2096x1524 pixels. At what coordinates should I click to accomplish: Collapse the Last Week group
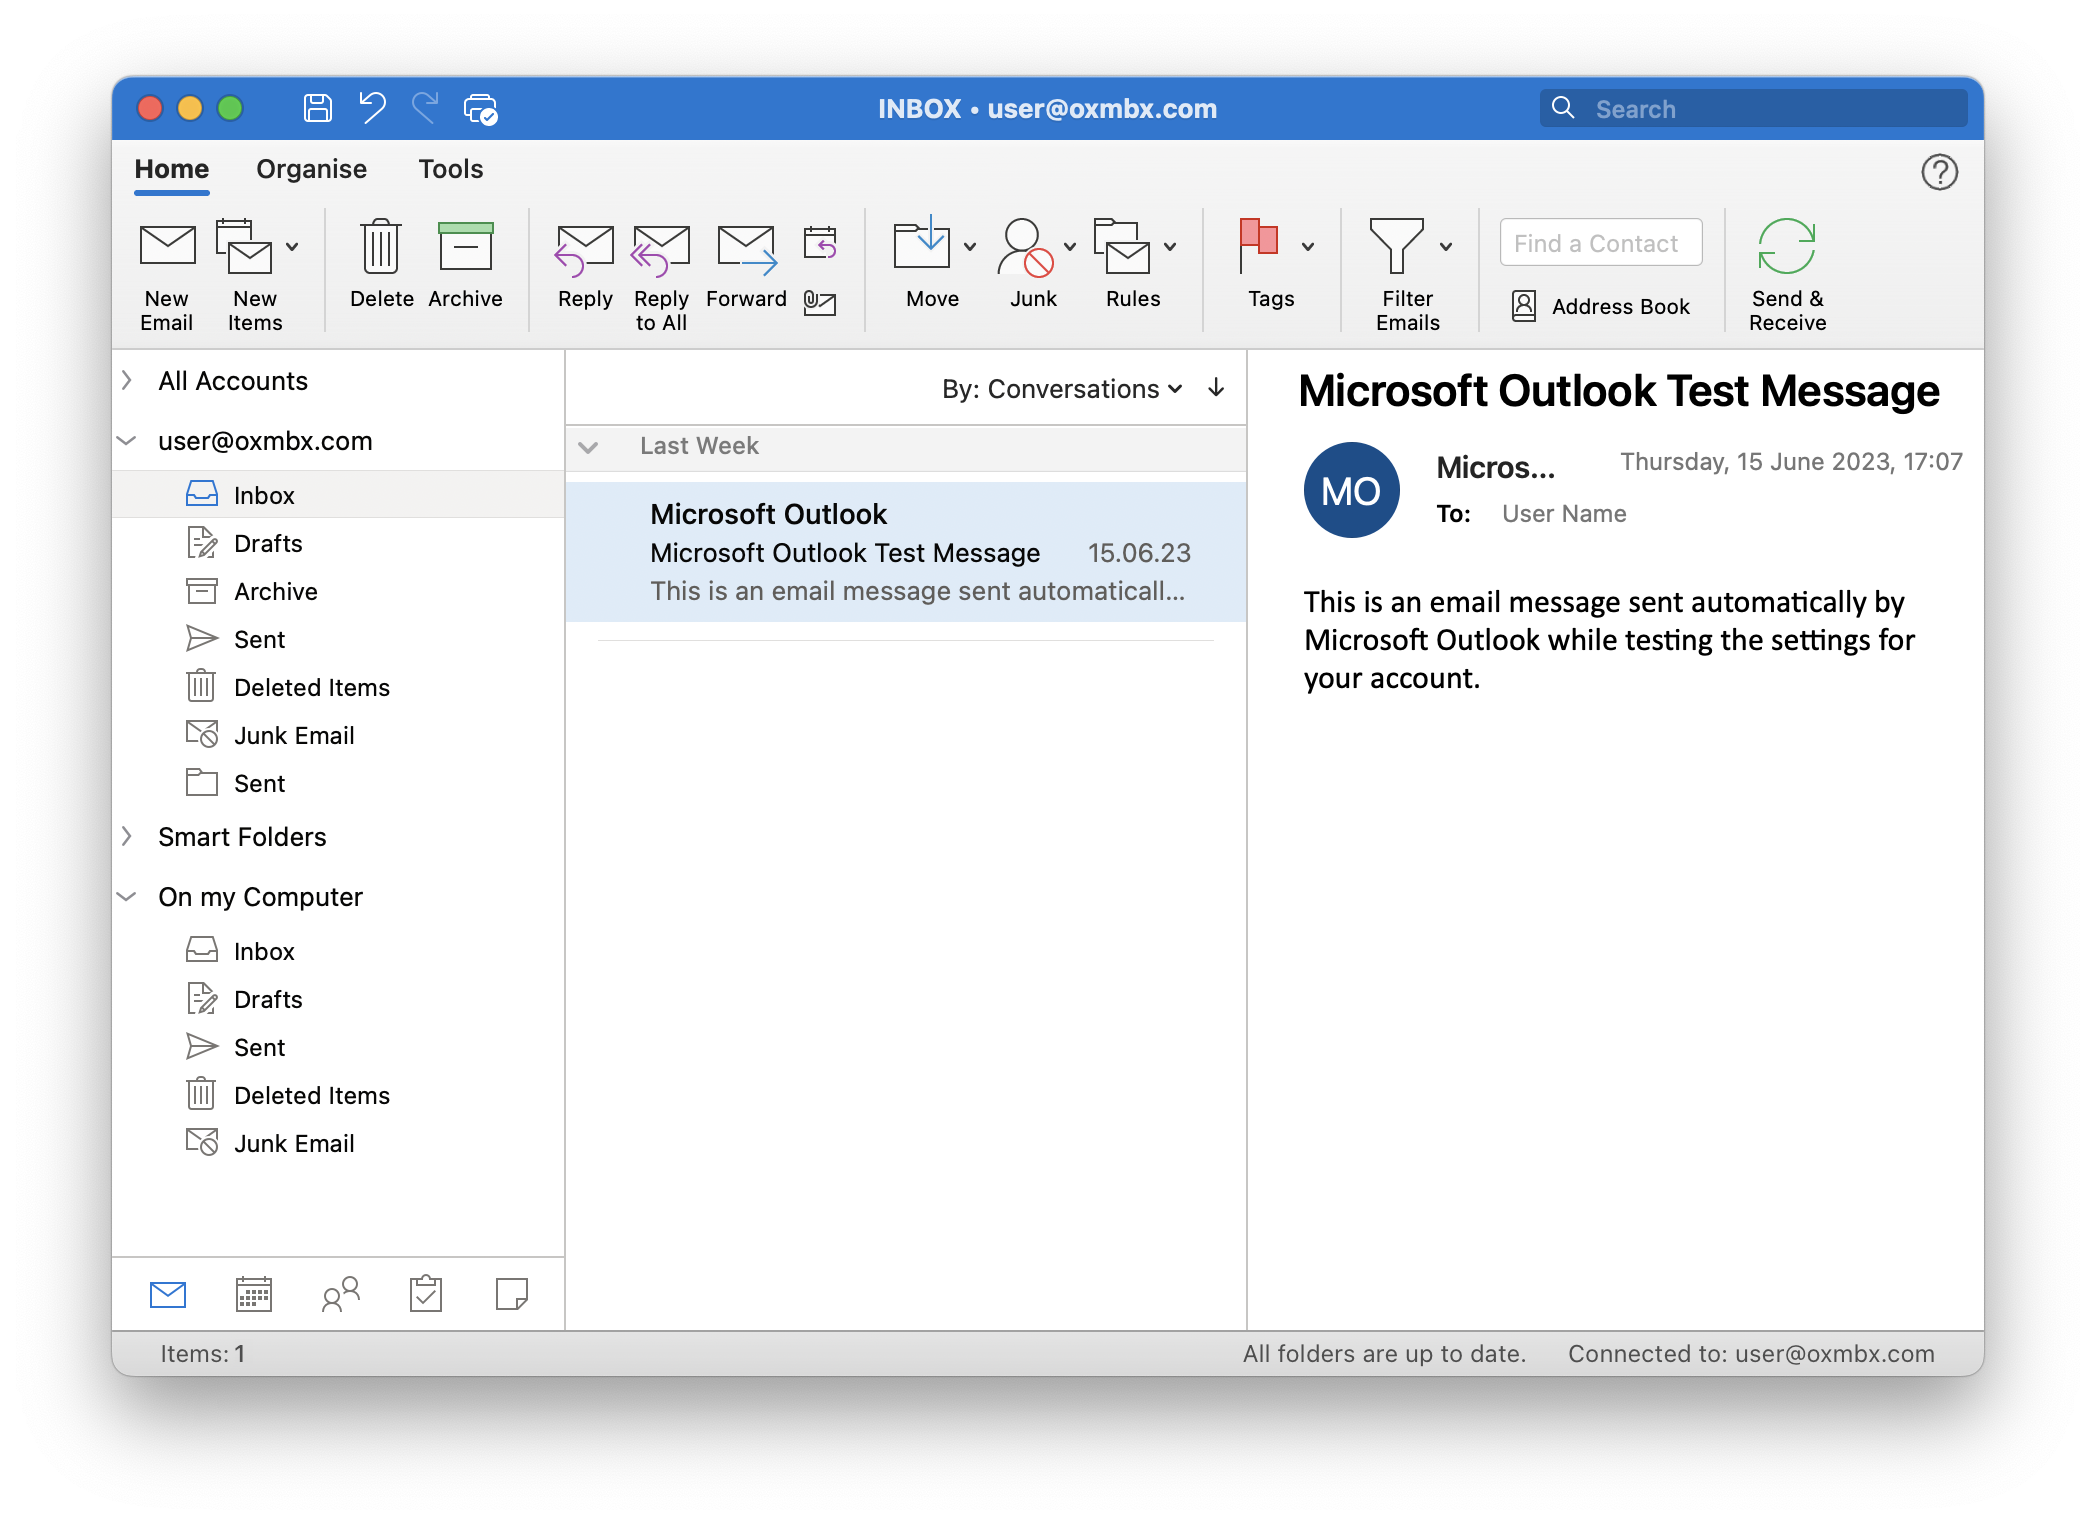[589, 447]
